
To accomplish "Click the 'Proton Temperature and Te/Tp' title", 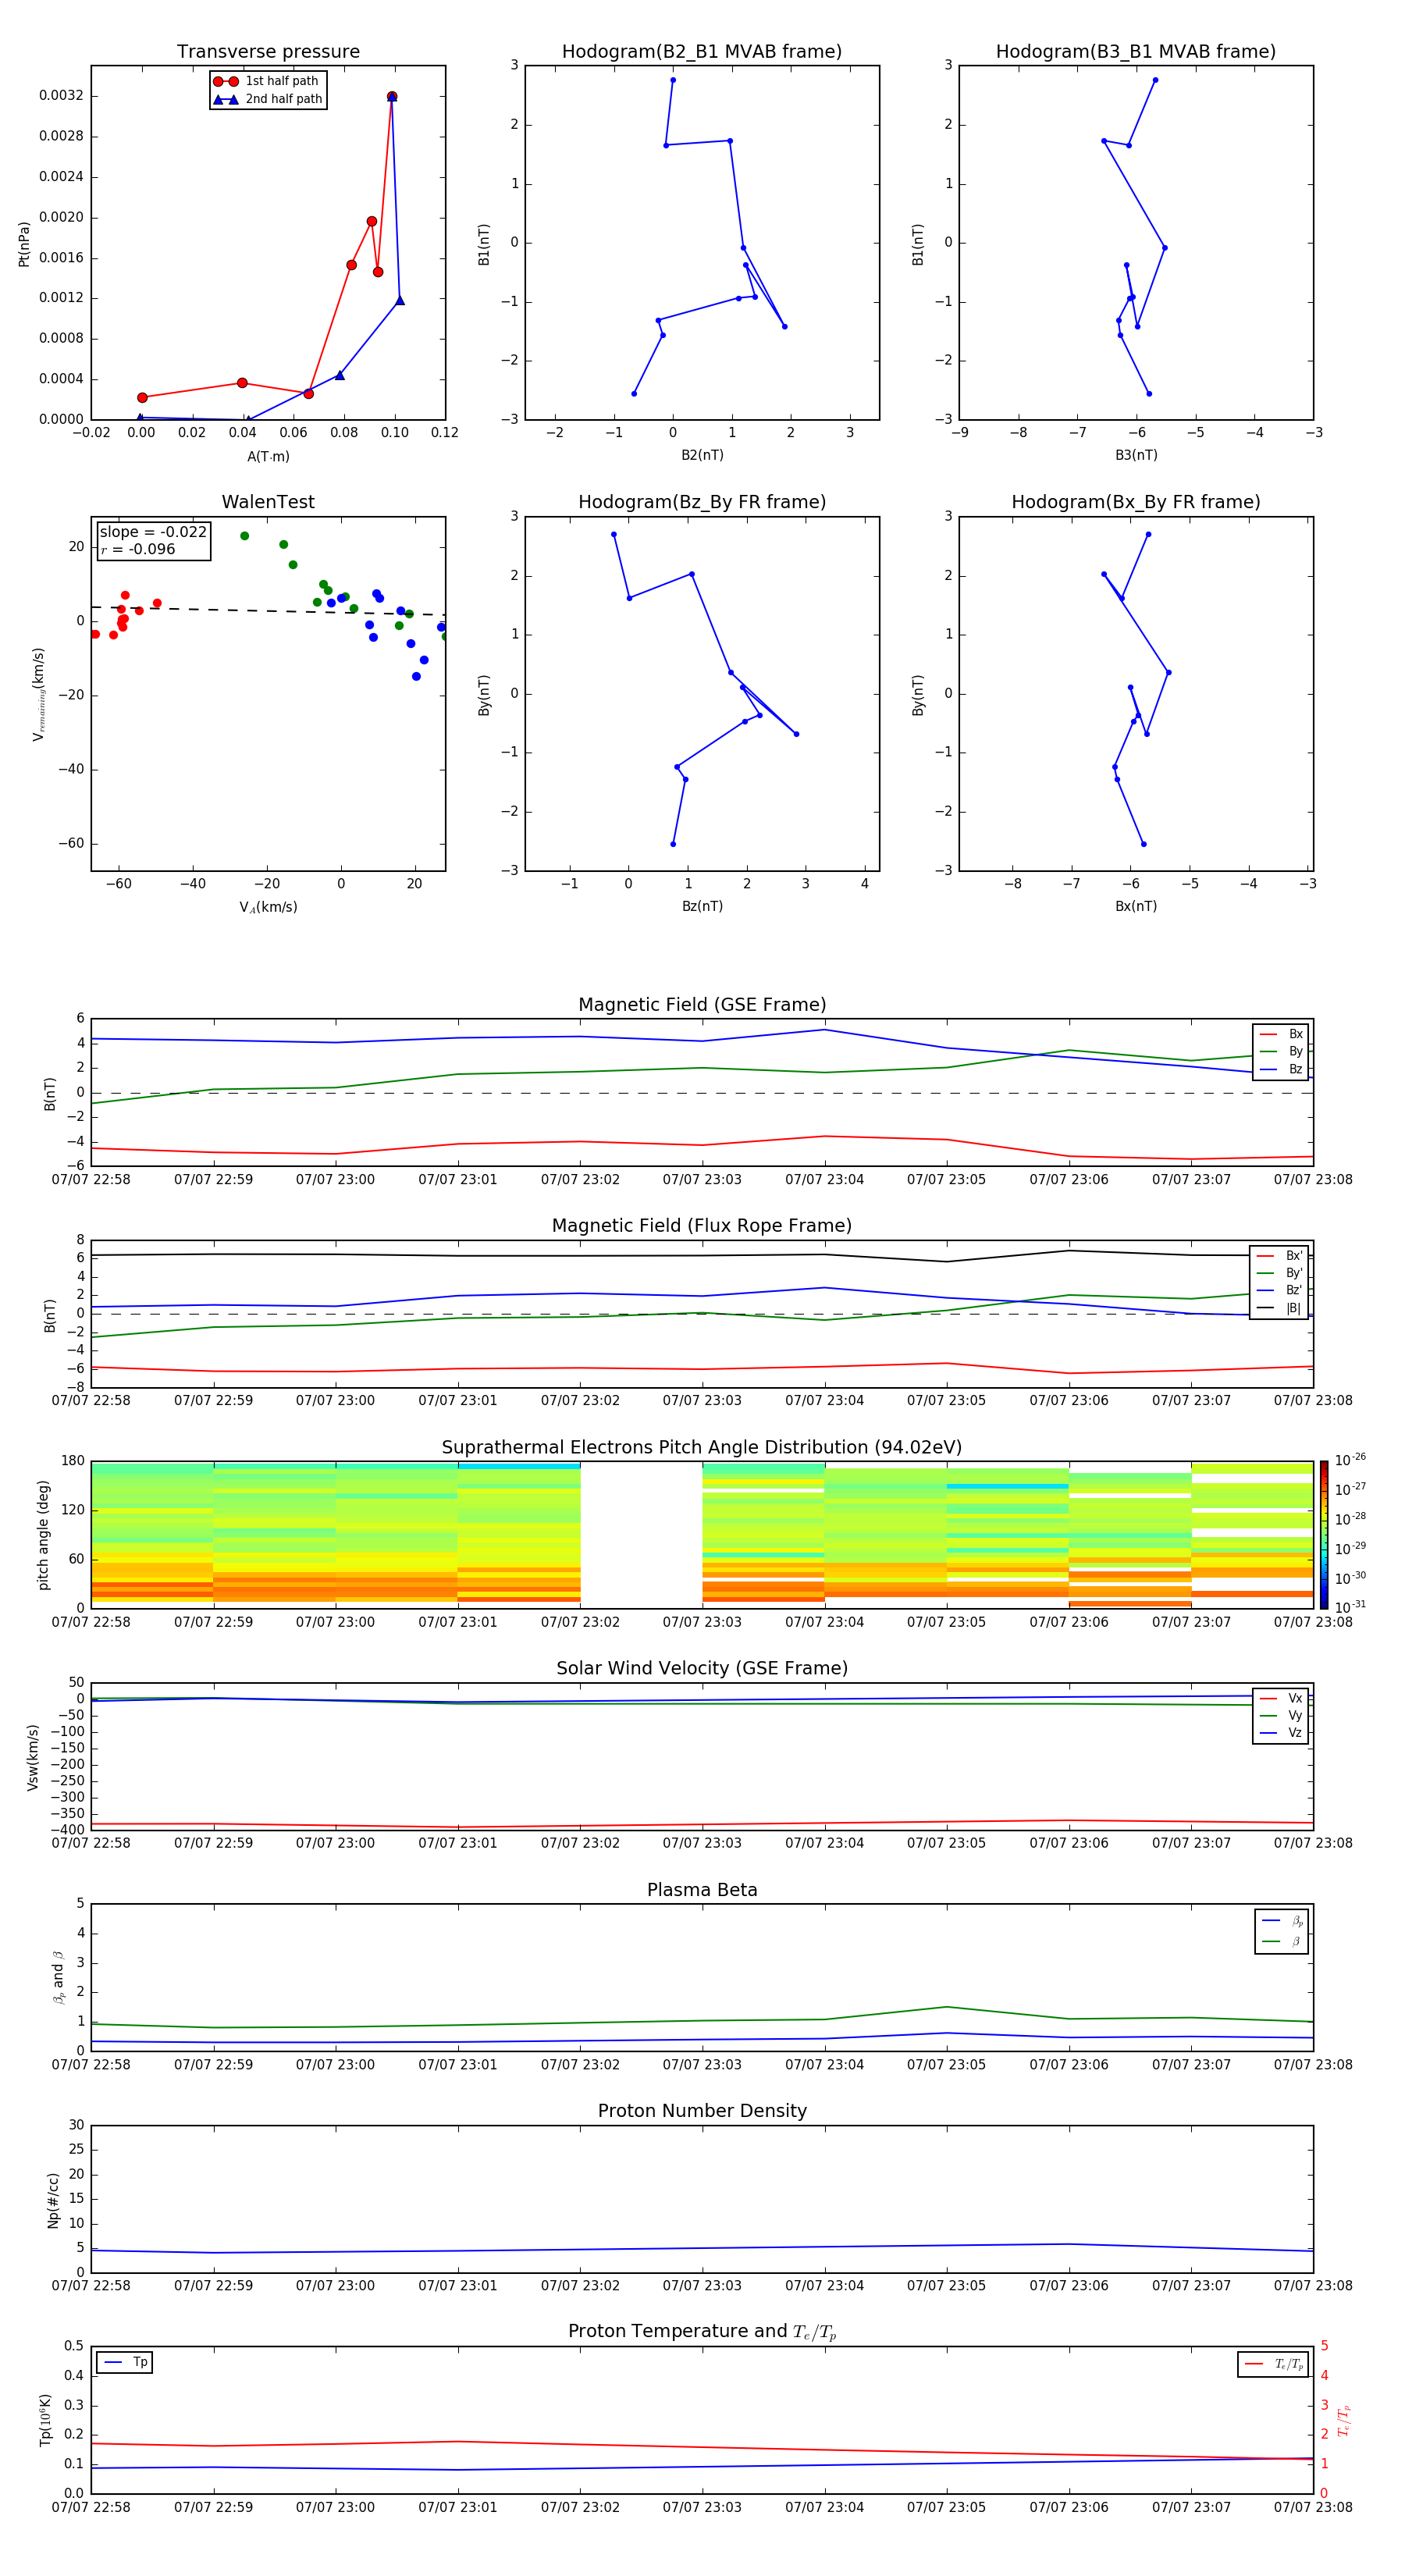I will coord(702,2332).
